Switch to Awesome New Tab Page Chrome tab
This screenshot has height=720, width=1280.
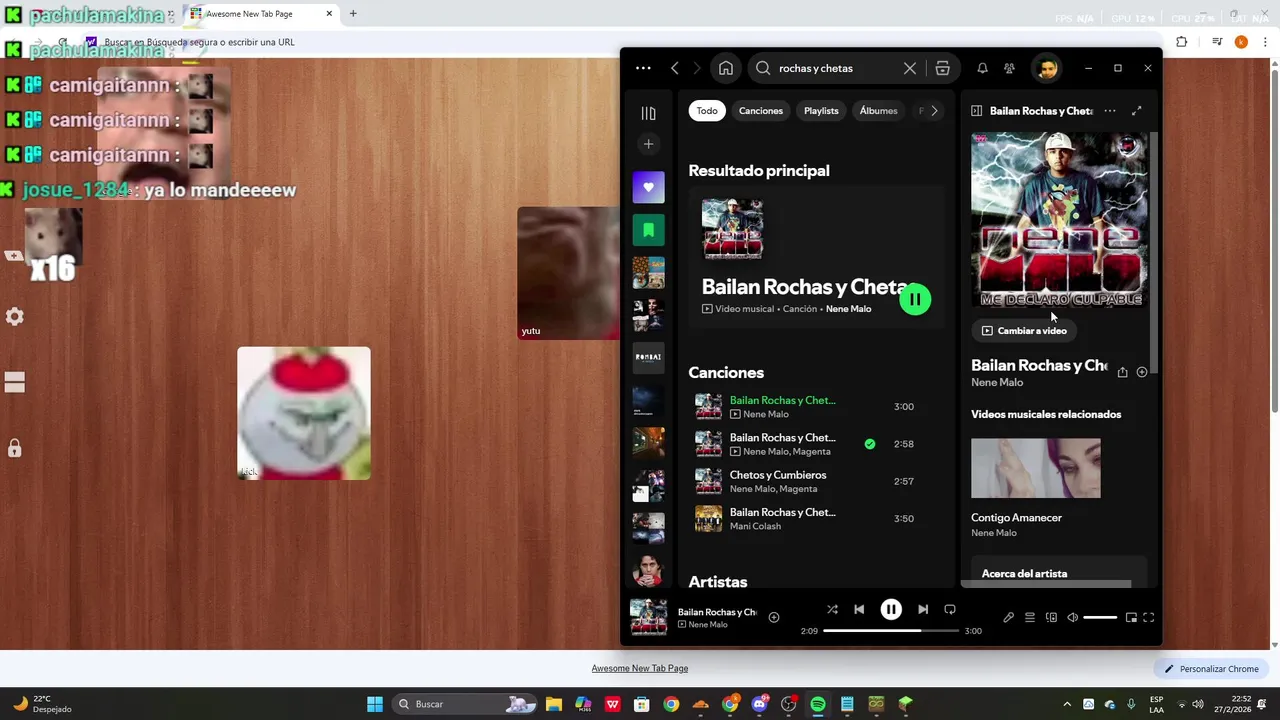click(x=262, y=14)
